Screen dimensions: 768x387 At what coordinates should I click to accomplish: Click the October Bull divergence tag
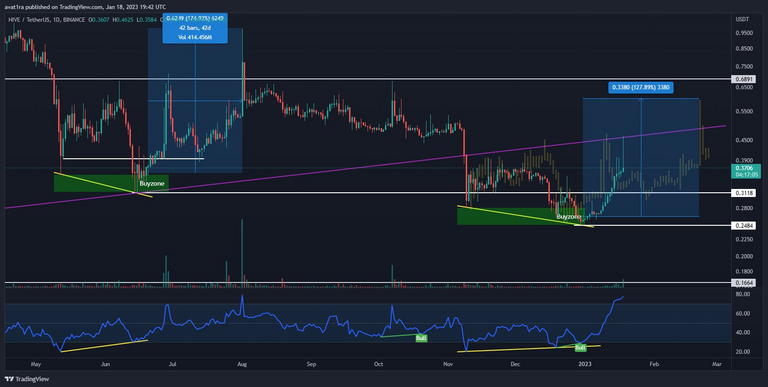421,338
